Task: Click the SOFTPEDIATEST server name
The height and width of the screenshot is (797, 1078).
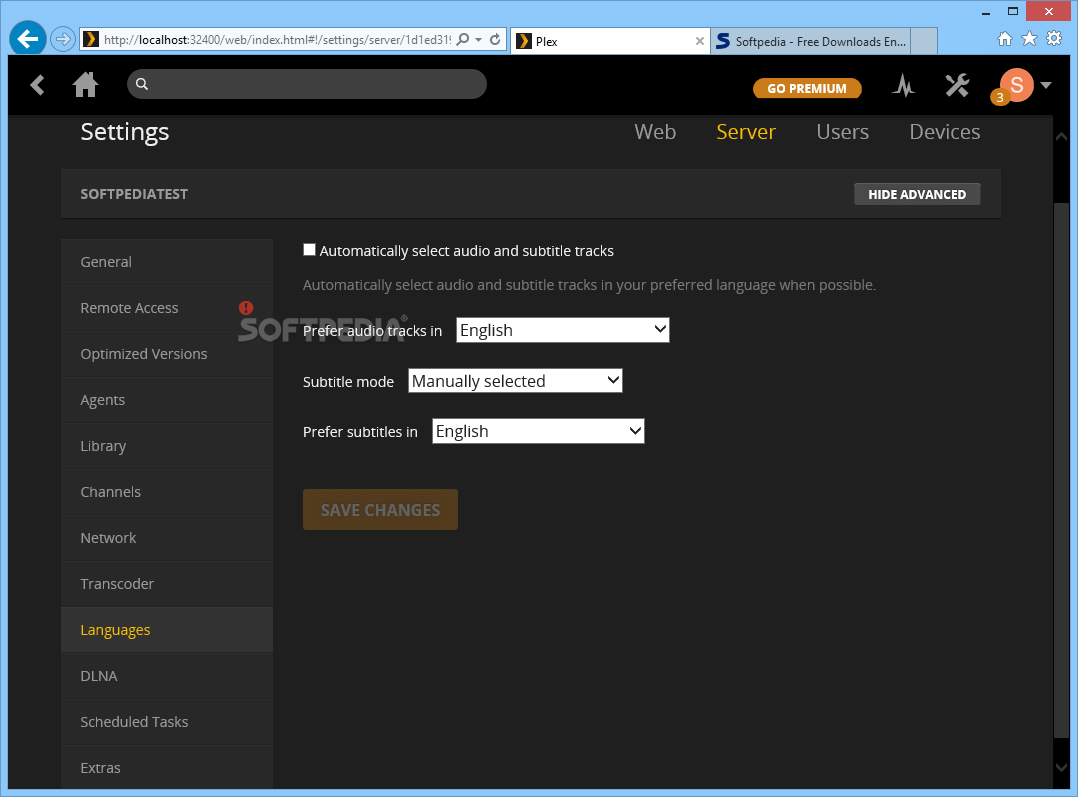Action: click(x=134, y=194)
